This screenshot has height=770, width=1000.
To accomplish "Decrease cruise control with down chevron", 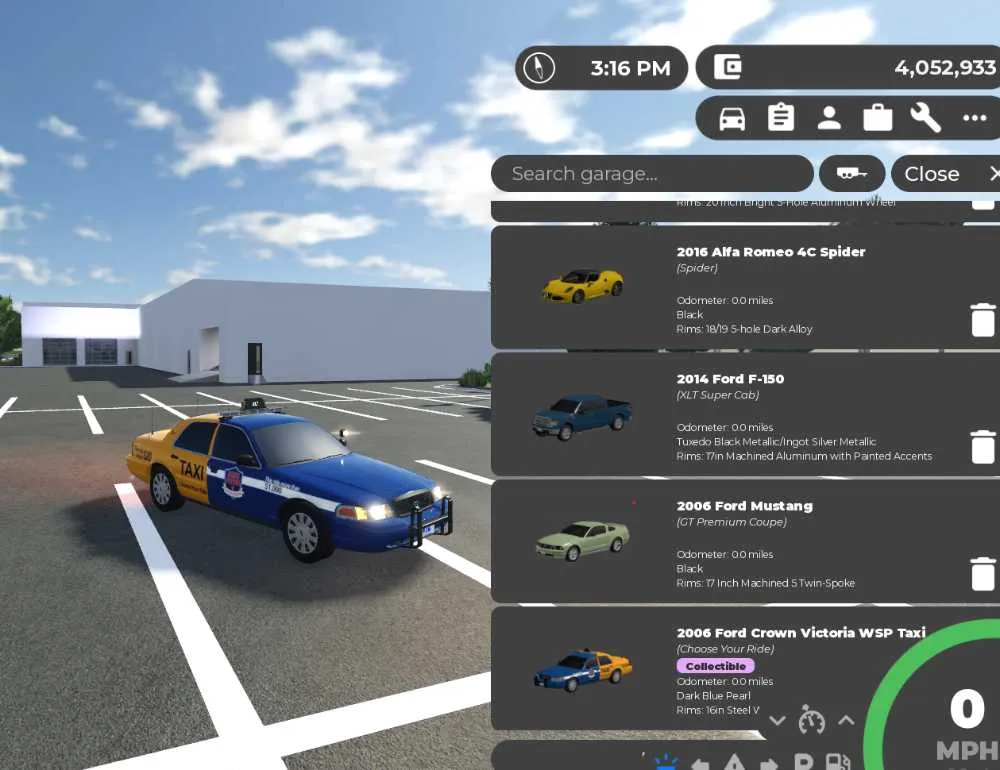I will tap(777, 721).
